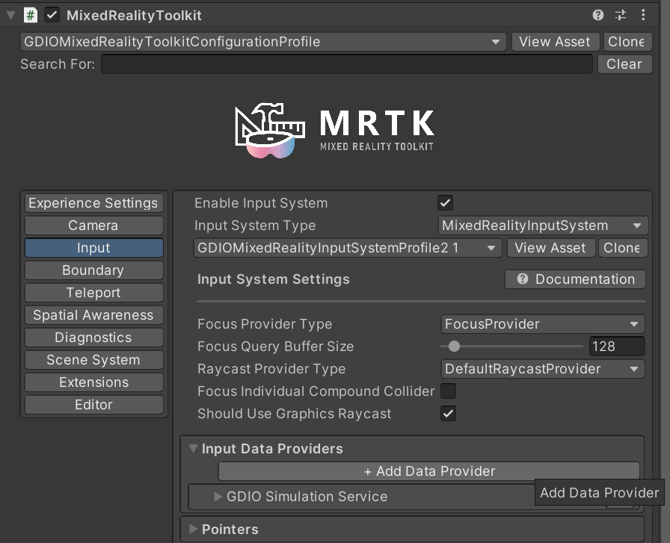Image resolution: width=670 pixels, height=543 pixels.
Task: Click the Search For input field
Action: click(x=346, y=64)
